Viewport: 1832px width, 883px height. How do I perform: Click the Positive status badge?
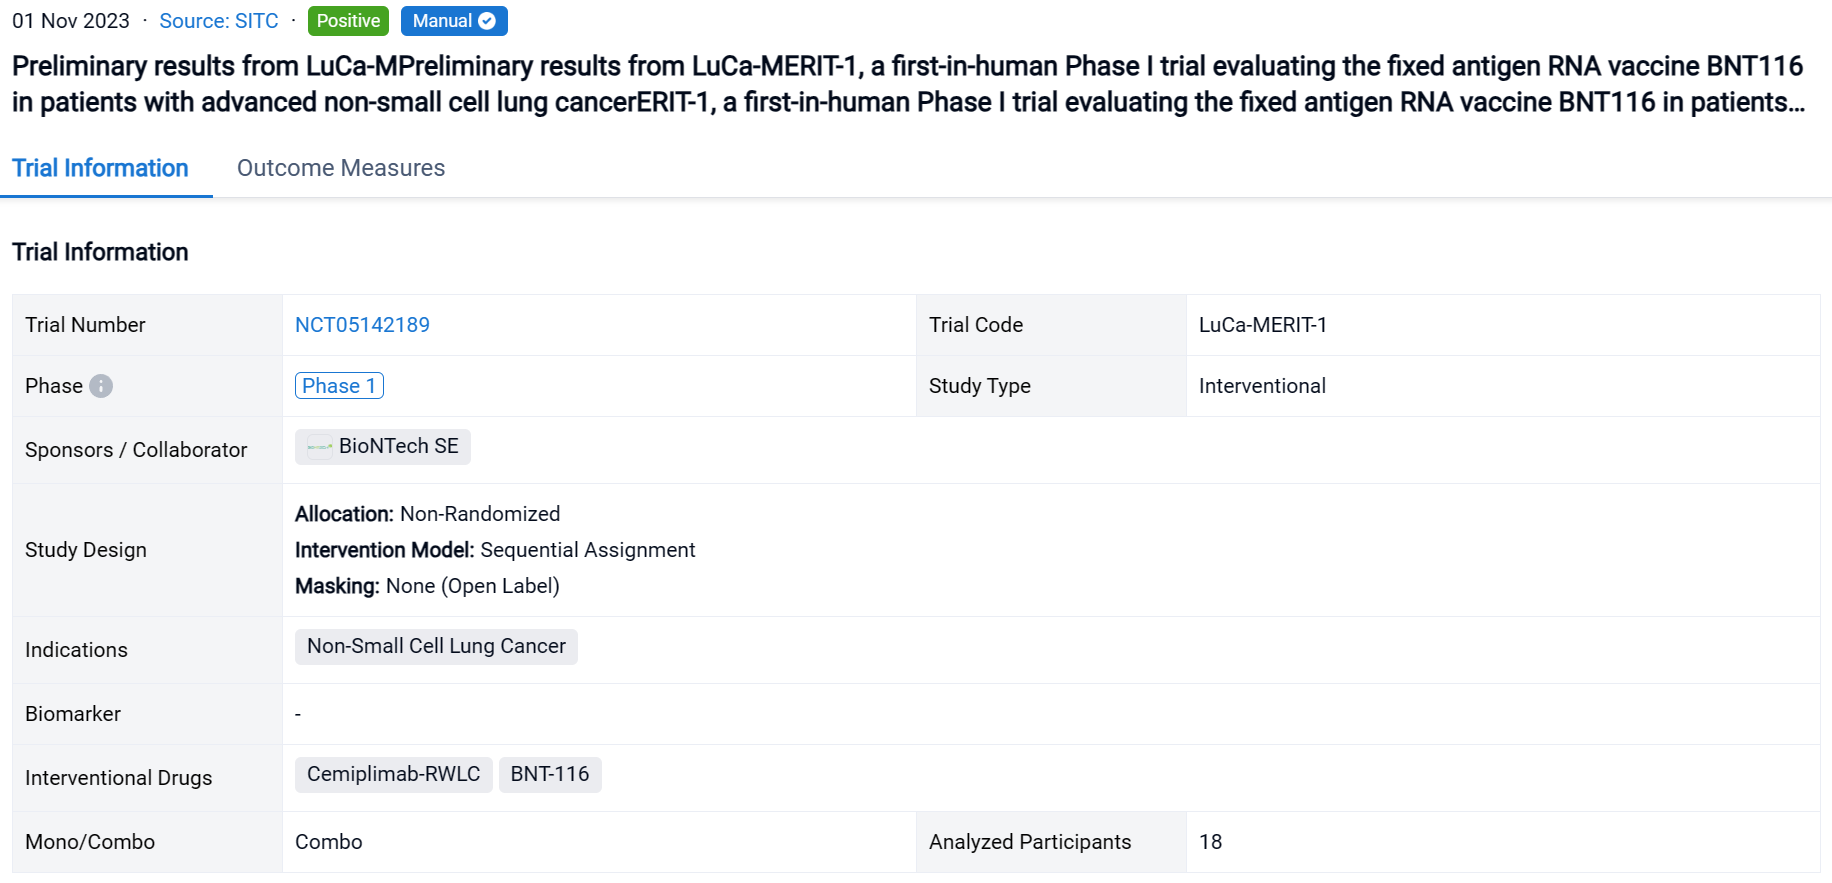(348, 21)
